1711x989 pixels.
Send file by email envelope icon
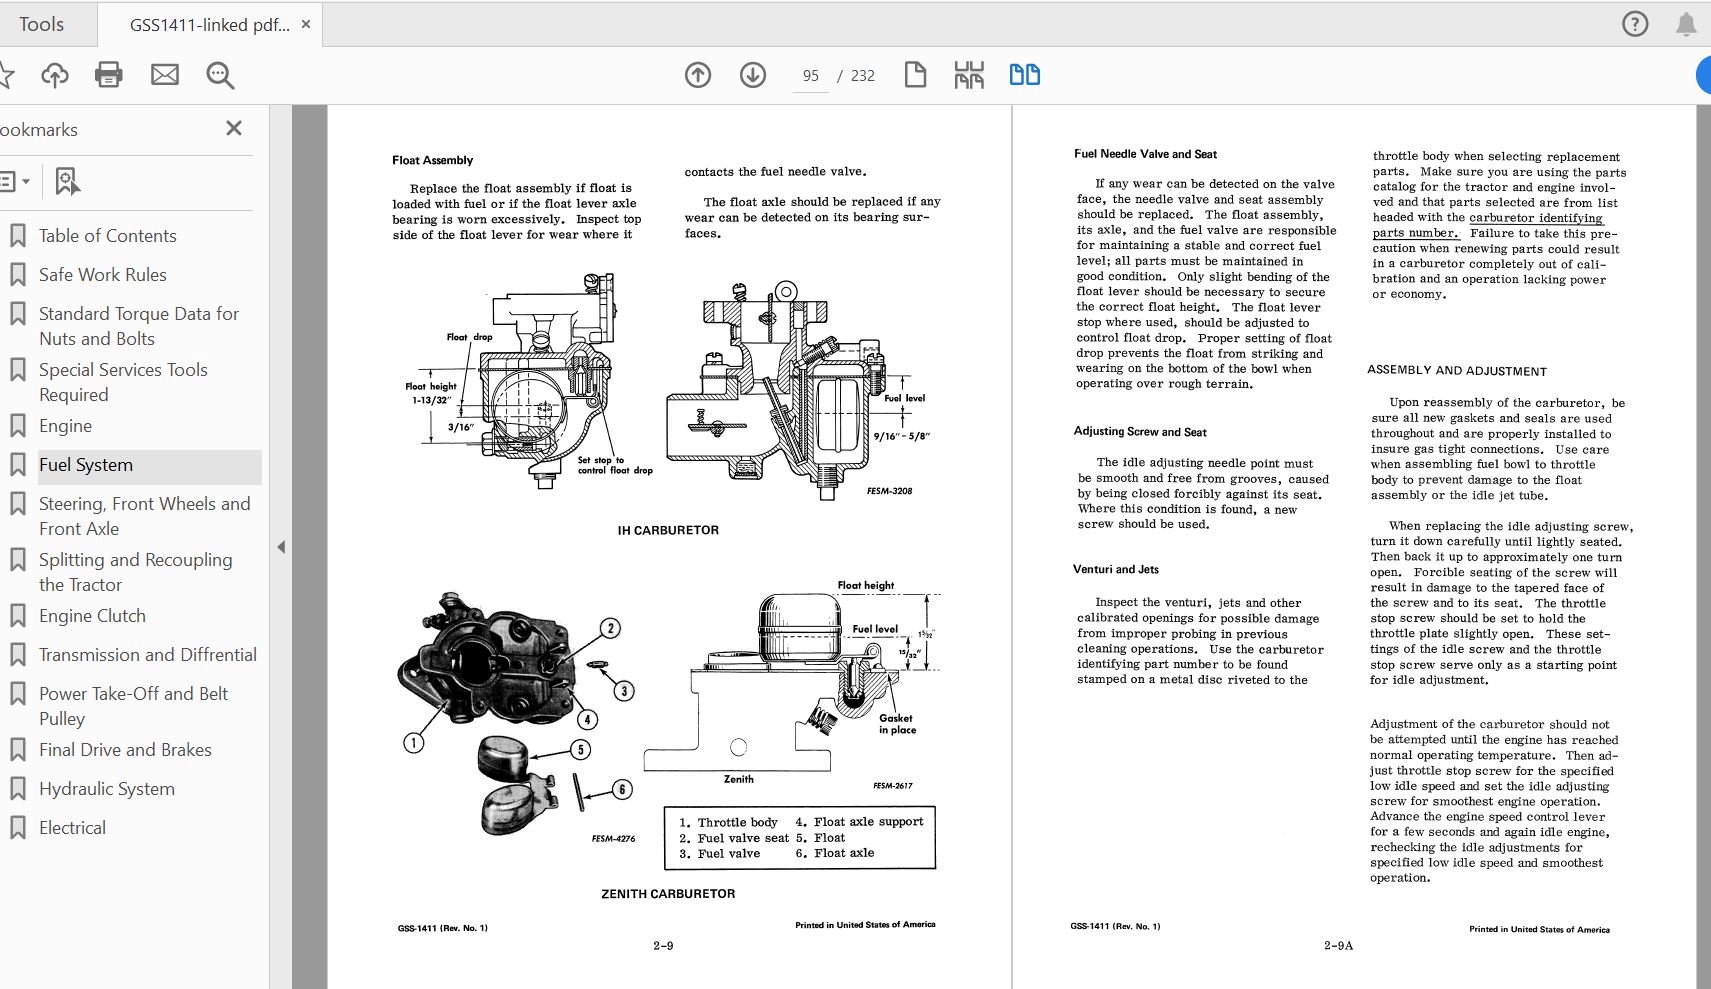click(x=164, y=75)
